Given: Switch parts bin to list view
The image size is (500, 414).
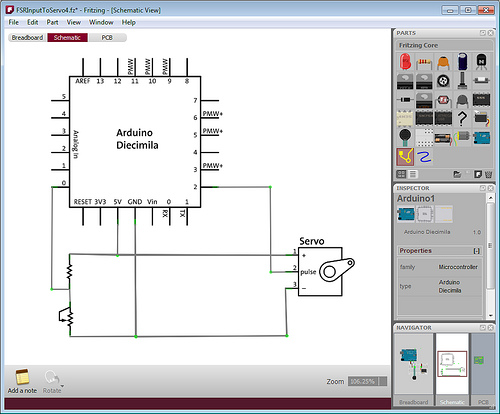Looking at the screenshot, I should (x=413, y=174).
